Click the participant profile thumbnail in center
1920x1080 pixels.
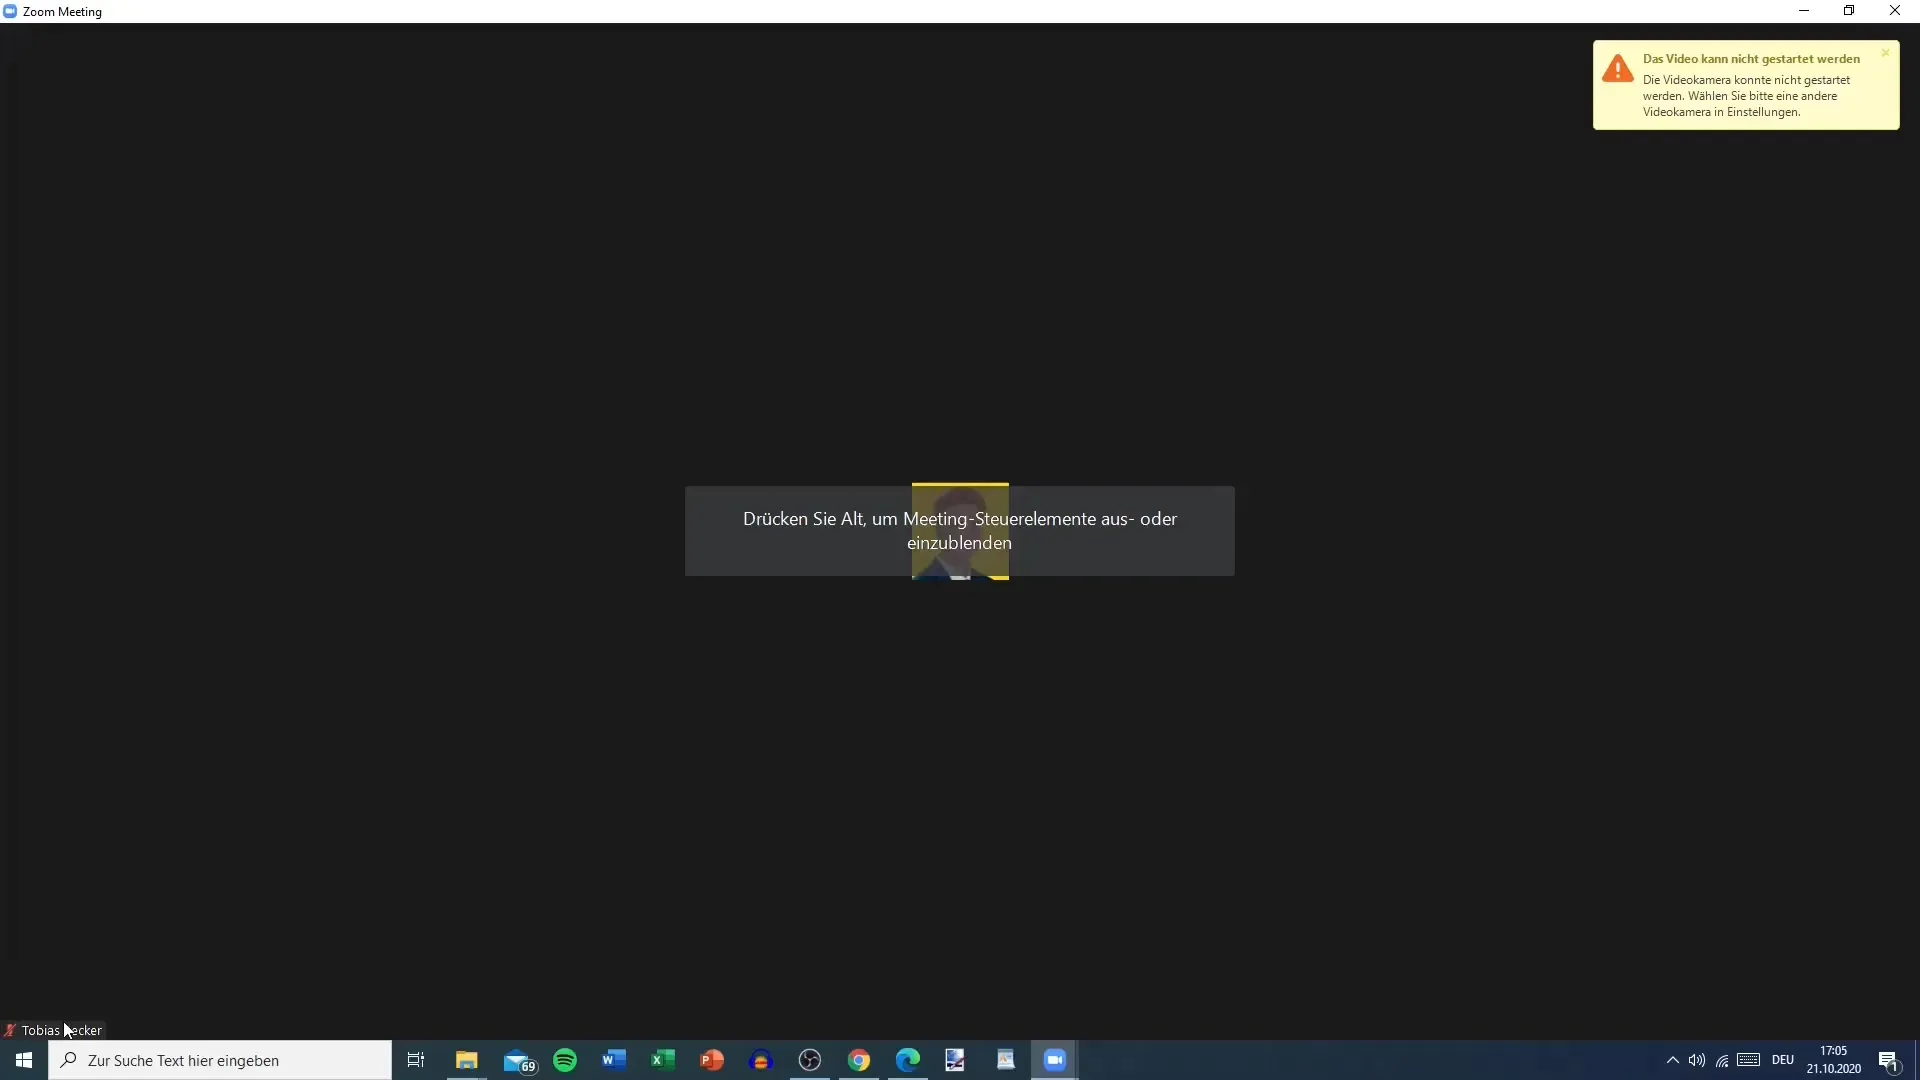960,531
